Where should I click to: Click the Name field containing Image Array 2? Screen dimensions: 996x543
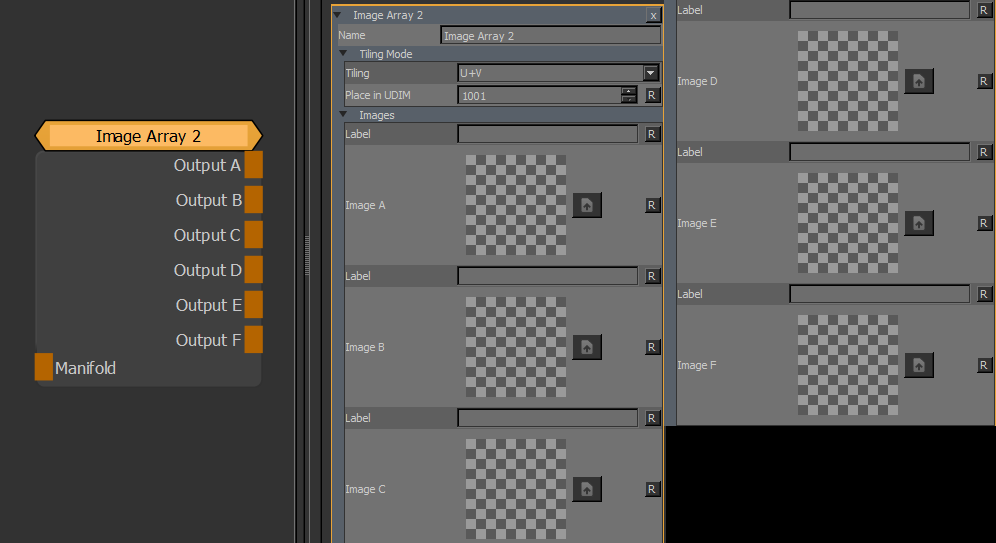click(550, 35)
